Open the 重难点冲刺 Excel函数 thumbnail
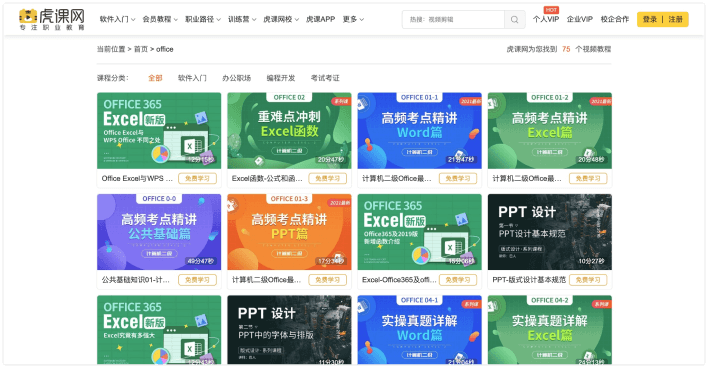Image resolution: width=708 pixels, height=369 pixels. (x=289, y=131)
